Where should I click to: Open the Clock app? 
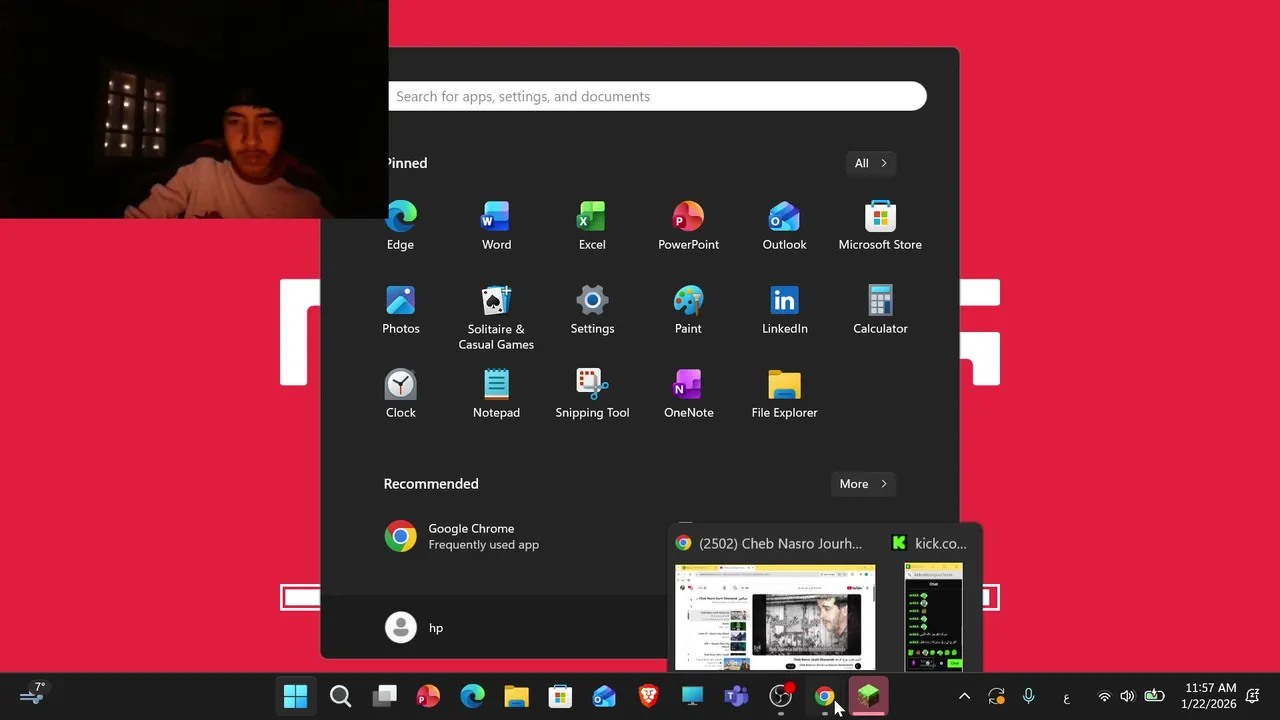tap(400, 394)
